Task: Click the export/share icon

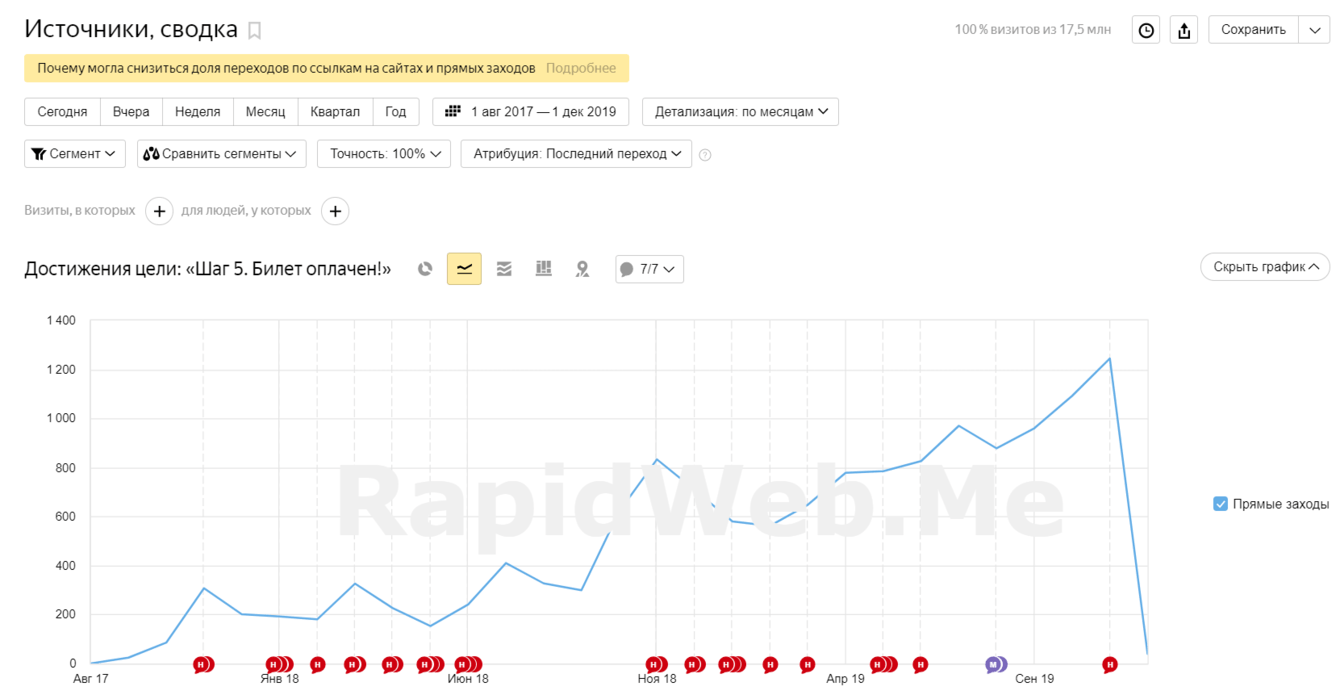Action: pyautogui.click(x=1184, y=30)
